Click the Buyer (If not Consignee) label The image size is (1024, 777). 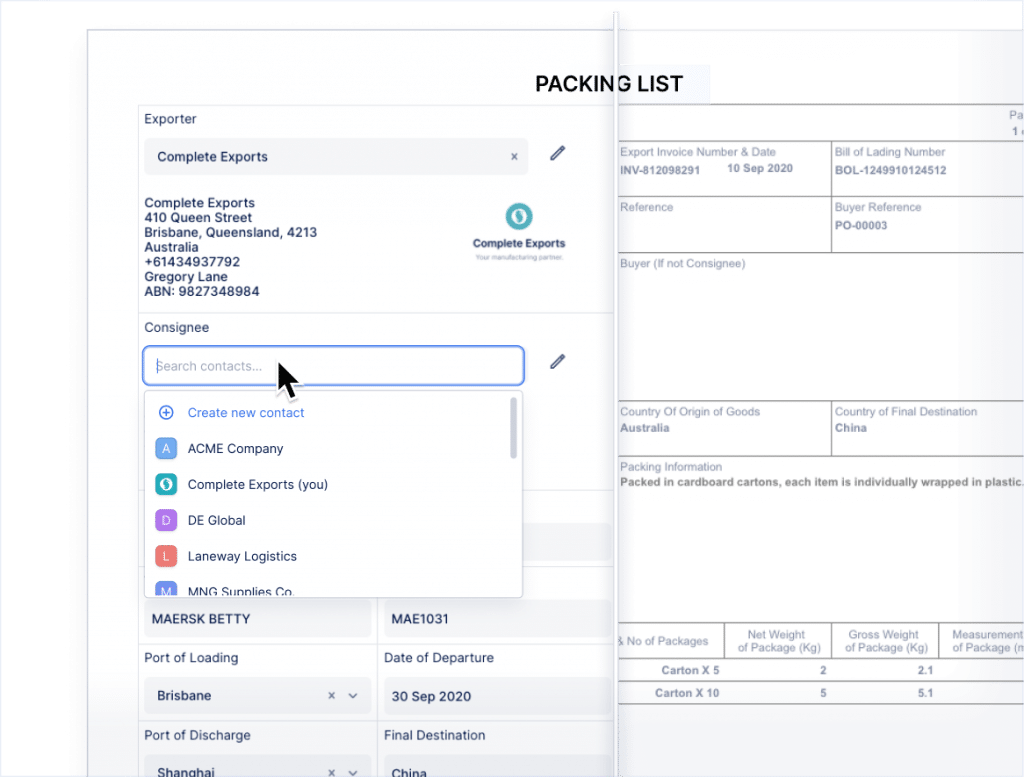pyautogui.click(x=682, y=264)
